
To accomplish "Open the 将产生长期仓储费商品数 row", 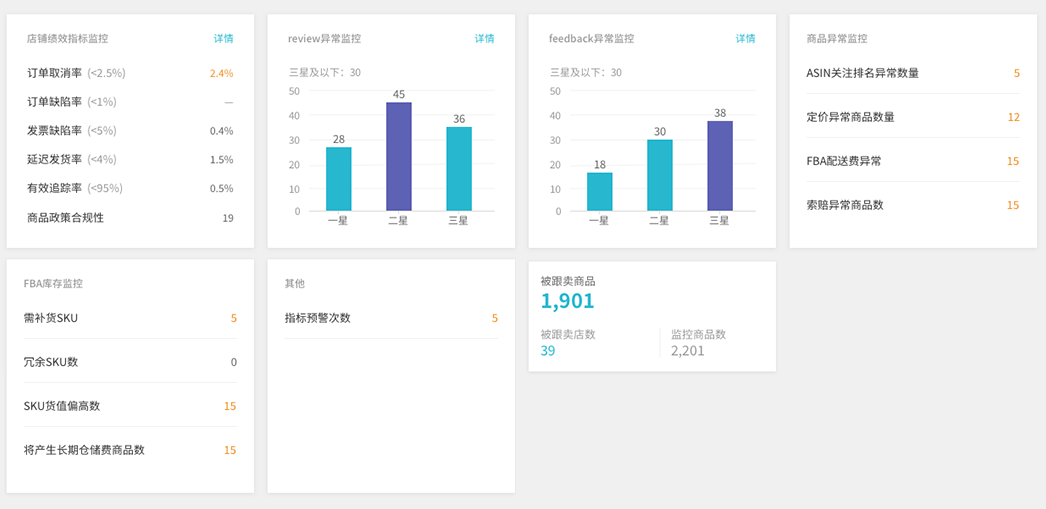I will click(130, 450).
